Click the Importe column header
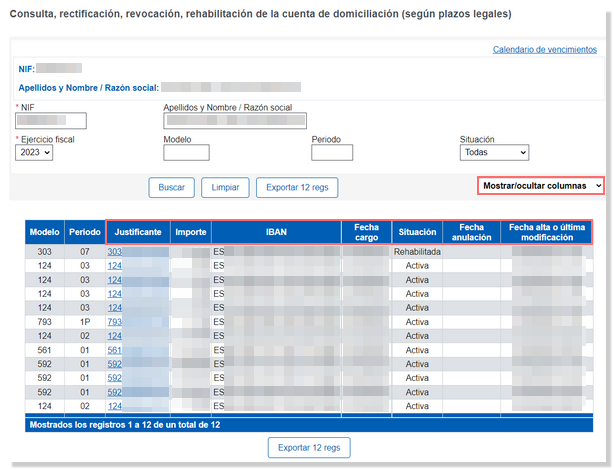614x470 pixels. click(190, 232)
